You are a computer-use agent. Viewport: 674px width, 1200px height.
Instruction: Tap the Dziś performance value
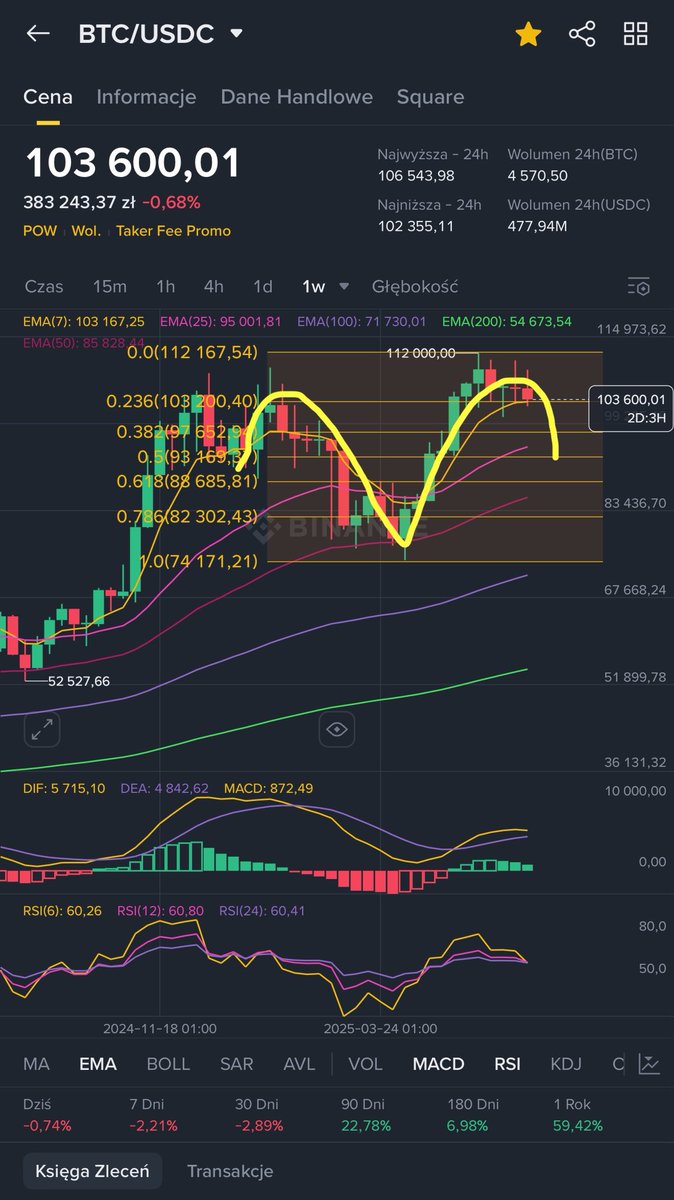[47, 1125]
